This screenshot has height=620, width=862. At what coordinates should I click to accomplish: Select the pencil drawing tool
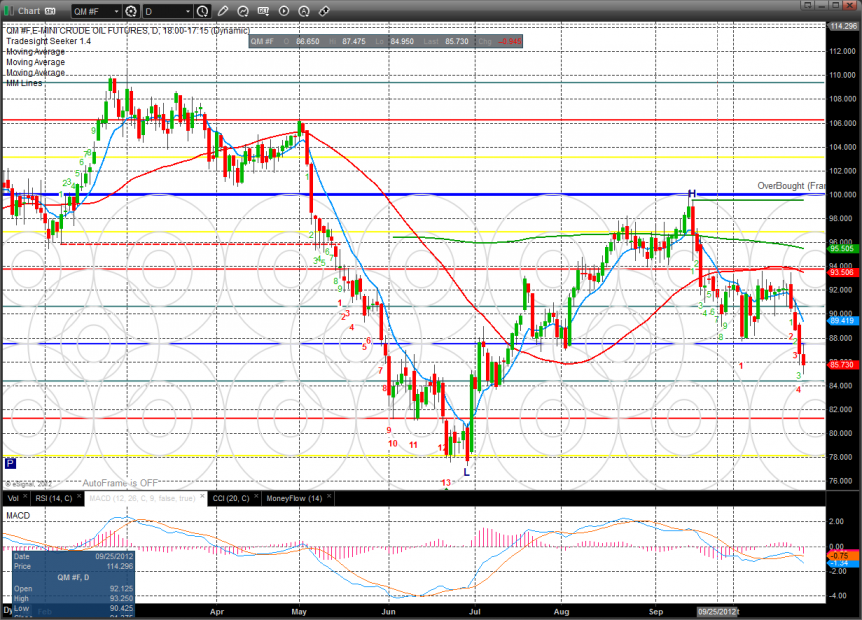[x=223, y=11]
